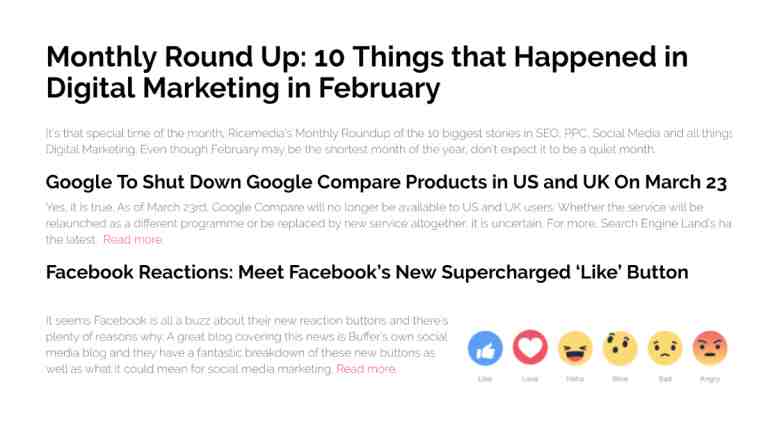Click the 'Like' caption under thumbs-up icon

point(485,379)
